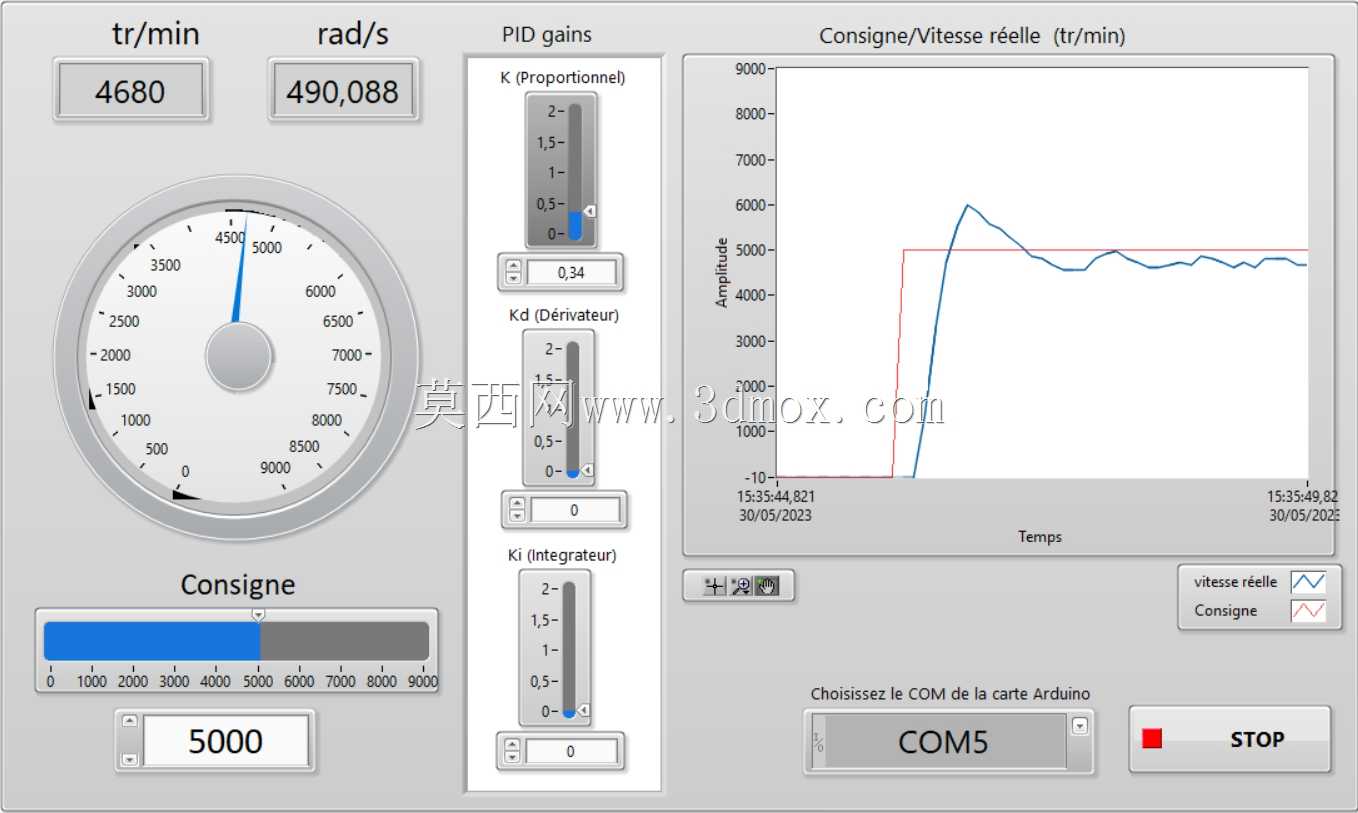
Task: Open the COM port dropdown arrow
Action: 1079,726
